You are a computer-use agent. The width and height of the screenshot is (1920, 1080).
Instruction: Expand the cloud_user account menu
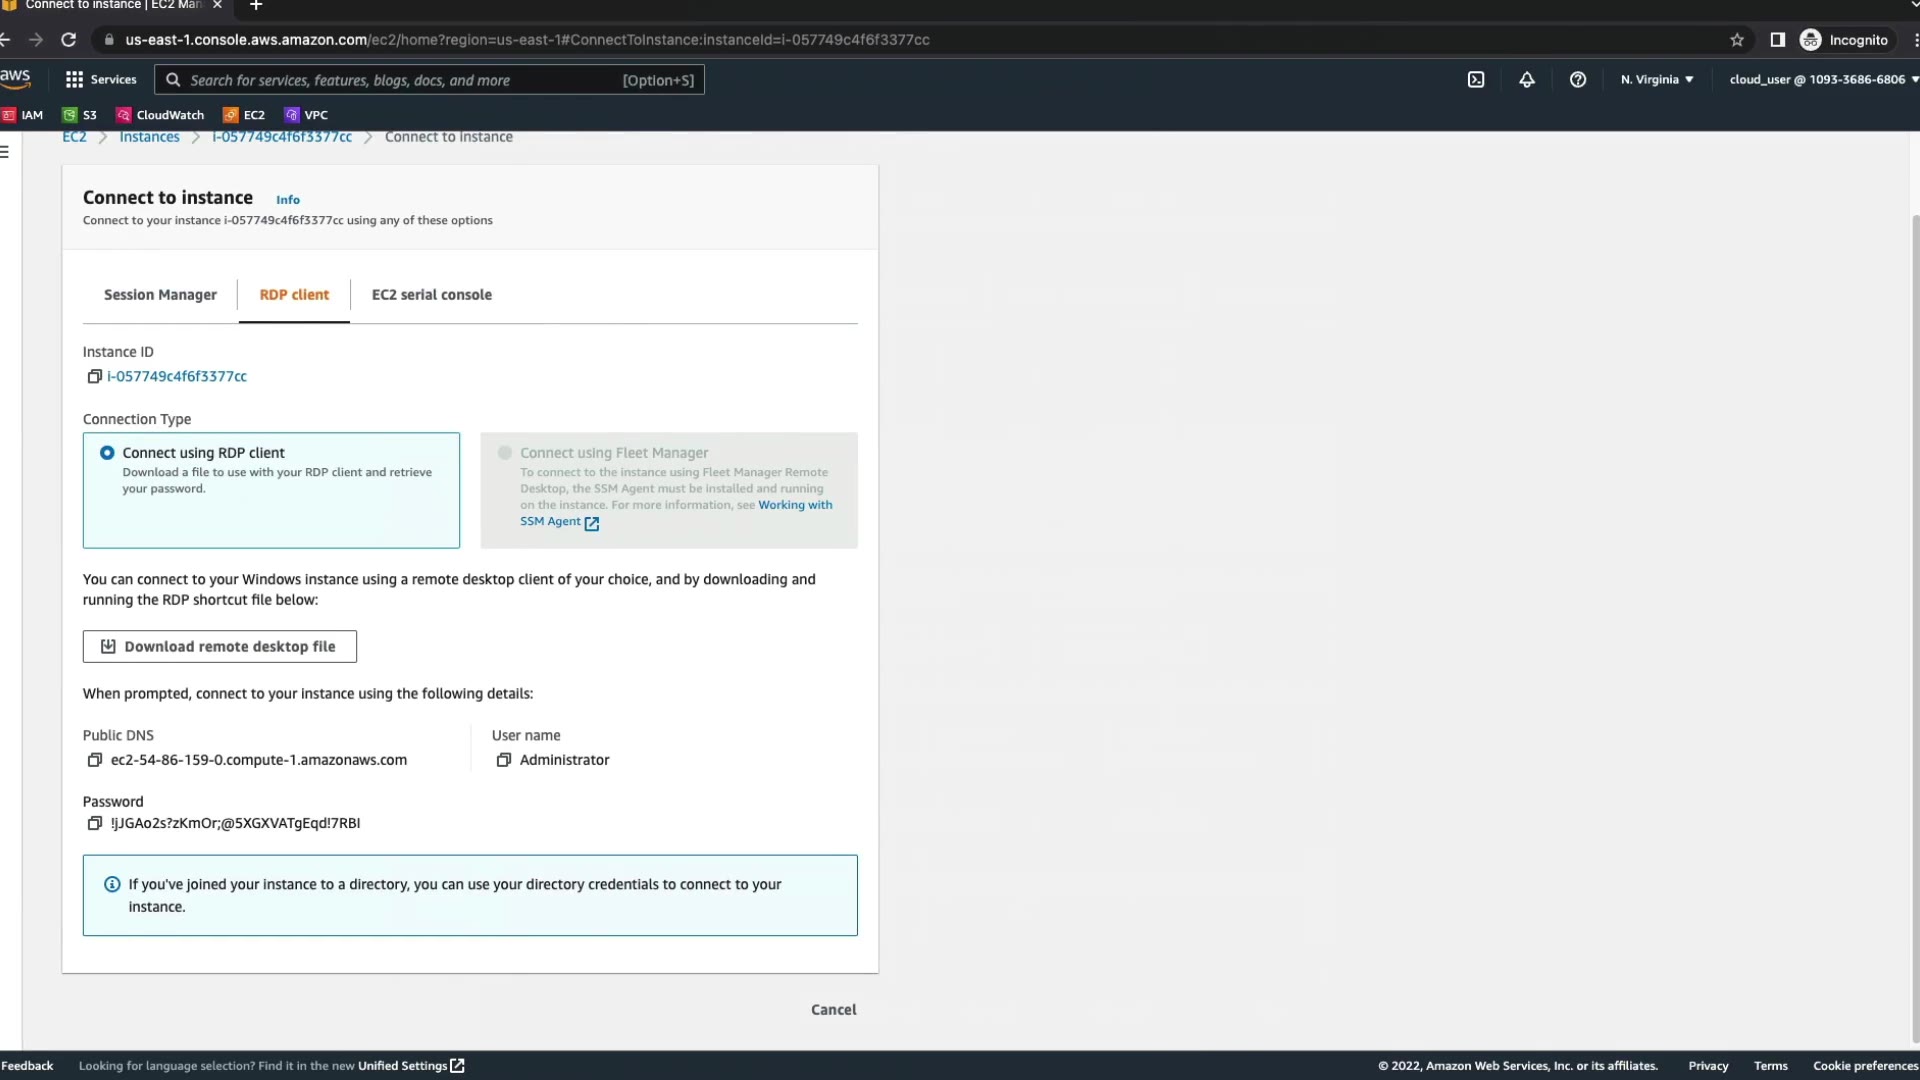coord(1822,80)
